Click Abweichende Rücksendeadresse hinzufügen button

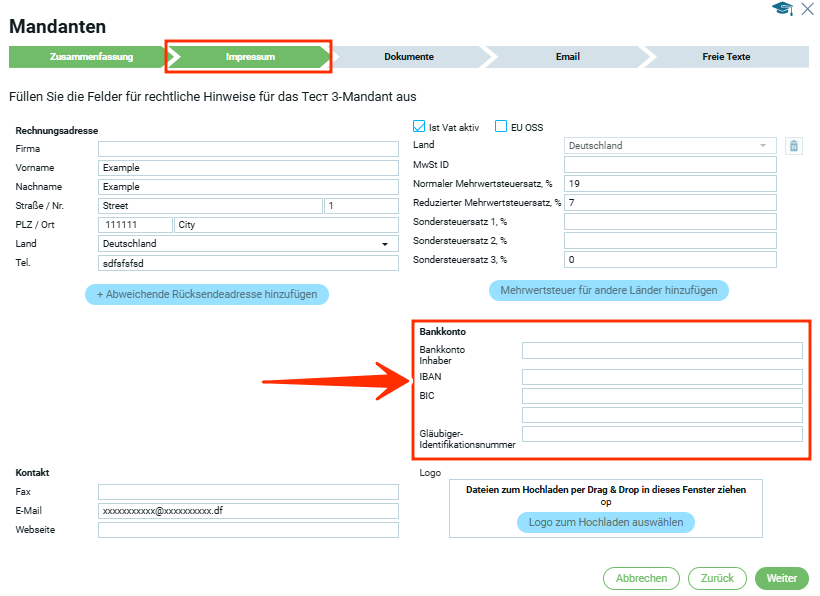click(x=207, y=294)
